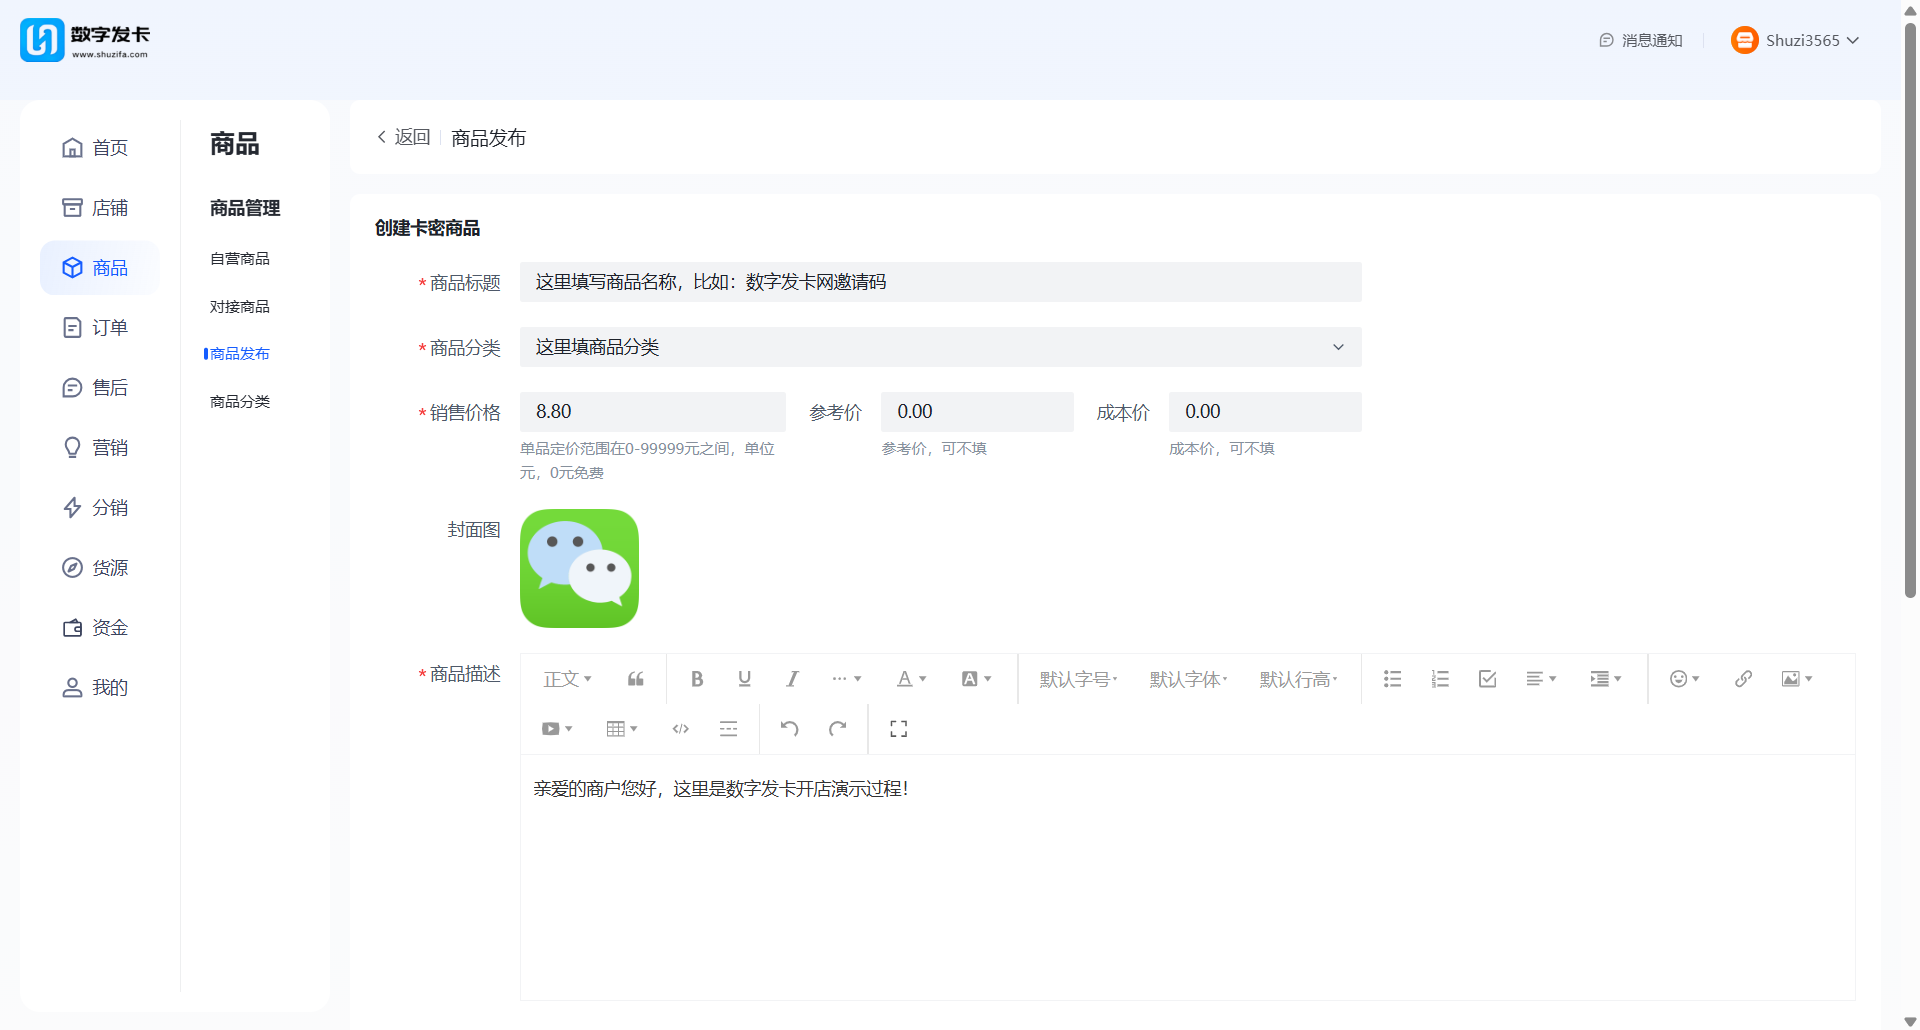Click the 数字发卡 logo
This screenshot has width=1920, height=1030.
tap(85, 40)
